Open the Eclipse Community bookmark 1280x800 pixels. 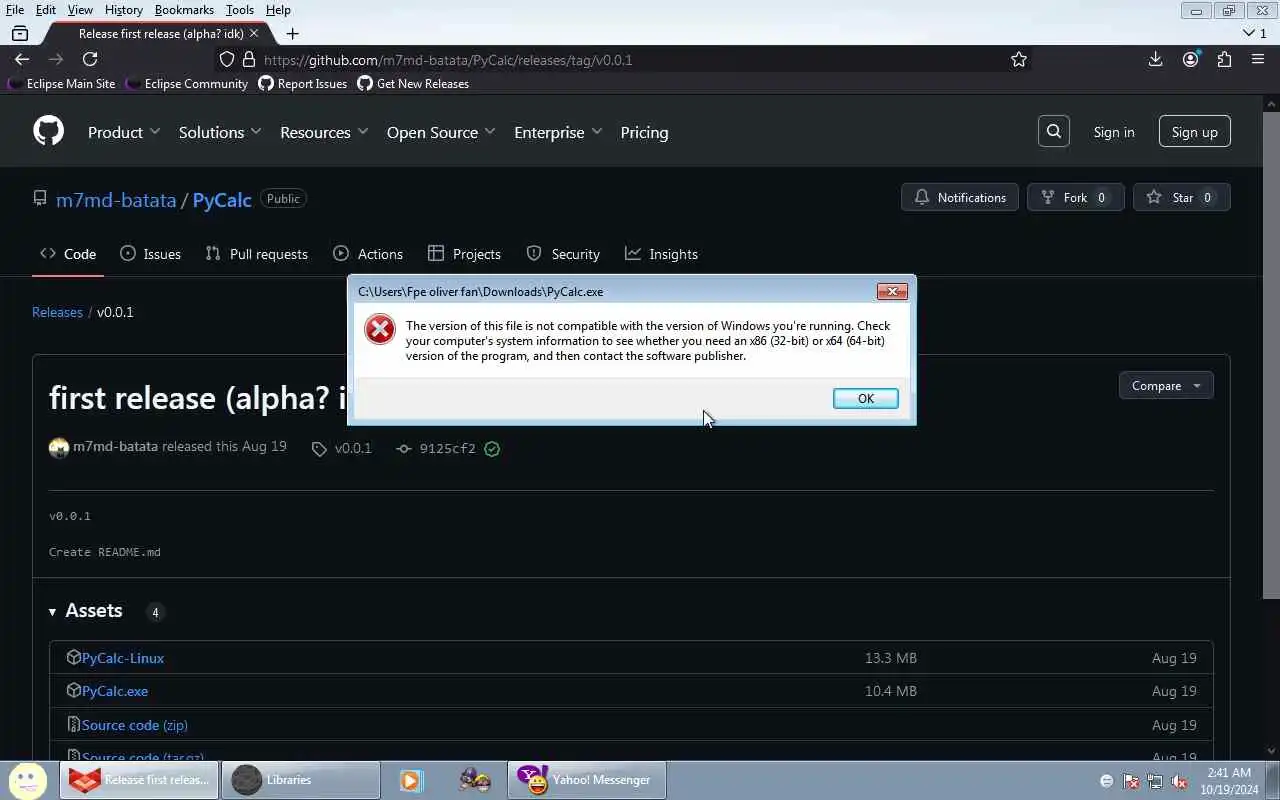pyautogui.click(x=186, y=84)
